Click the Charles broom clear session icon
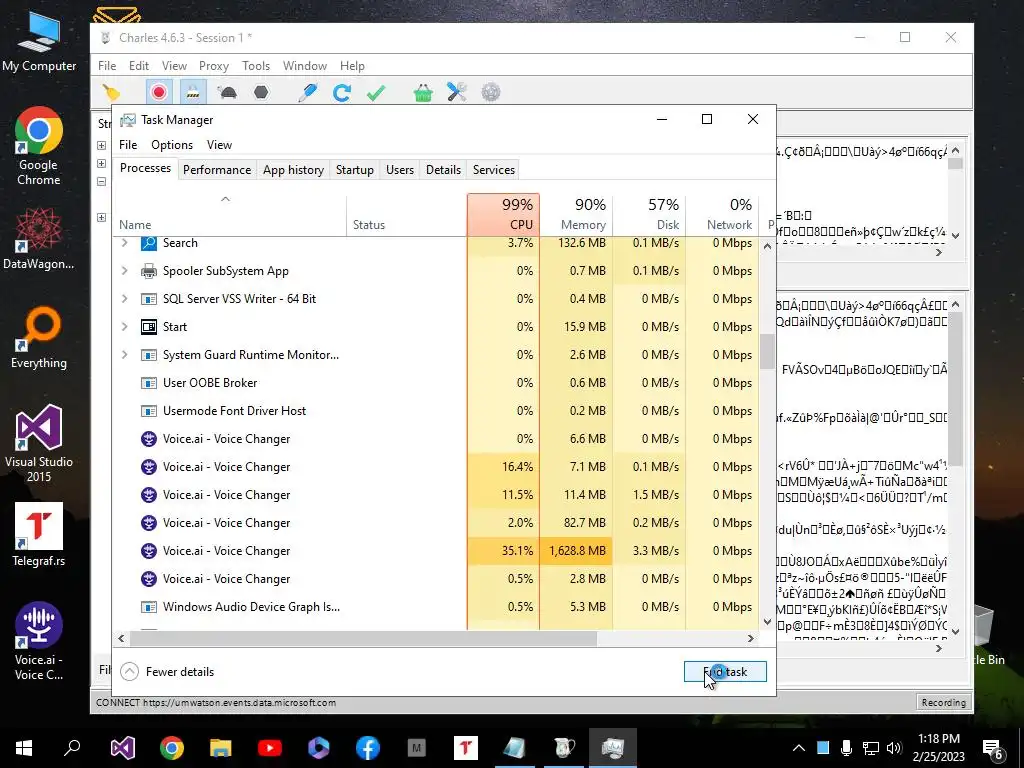Viewport: 1024px width, 768px height. click(111, 93)
